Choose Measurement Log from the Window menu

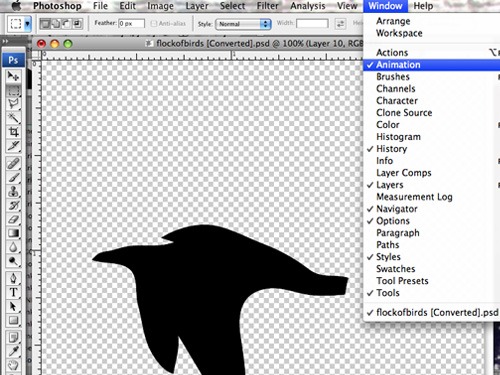(432, 197)
